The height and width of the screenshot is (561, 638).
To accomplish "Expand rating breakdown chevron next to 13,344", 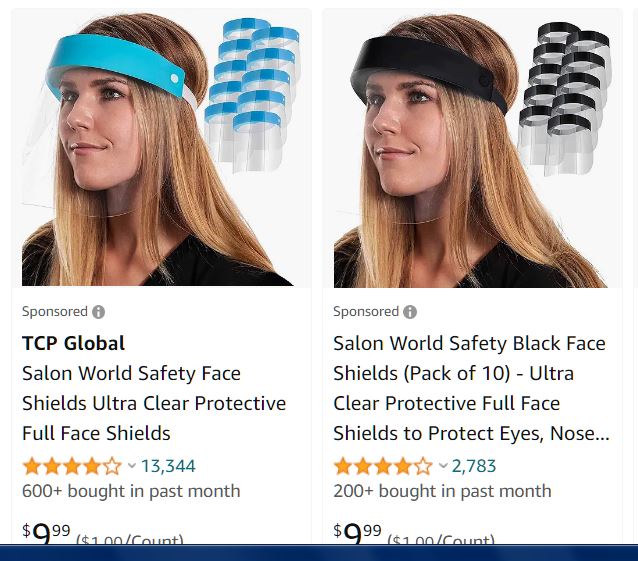I will point(131,465).
